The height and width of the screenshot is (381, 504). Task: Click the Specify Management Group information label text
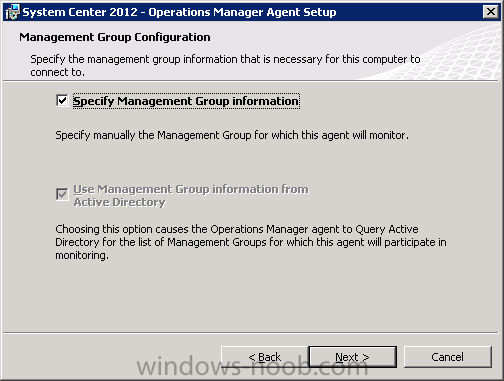[x=186, y=101]
